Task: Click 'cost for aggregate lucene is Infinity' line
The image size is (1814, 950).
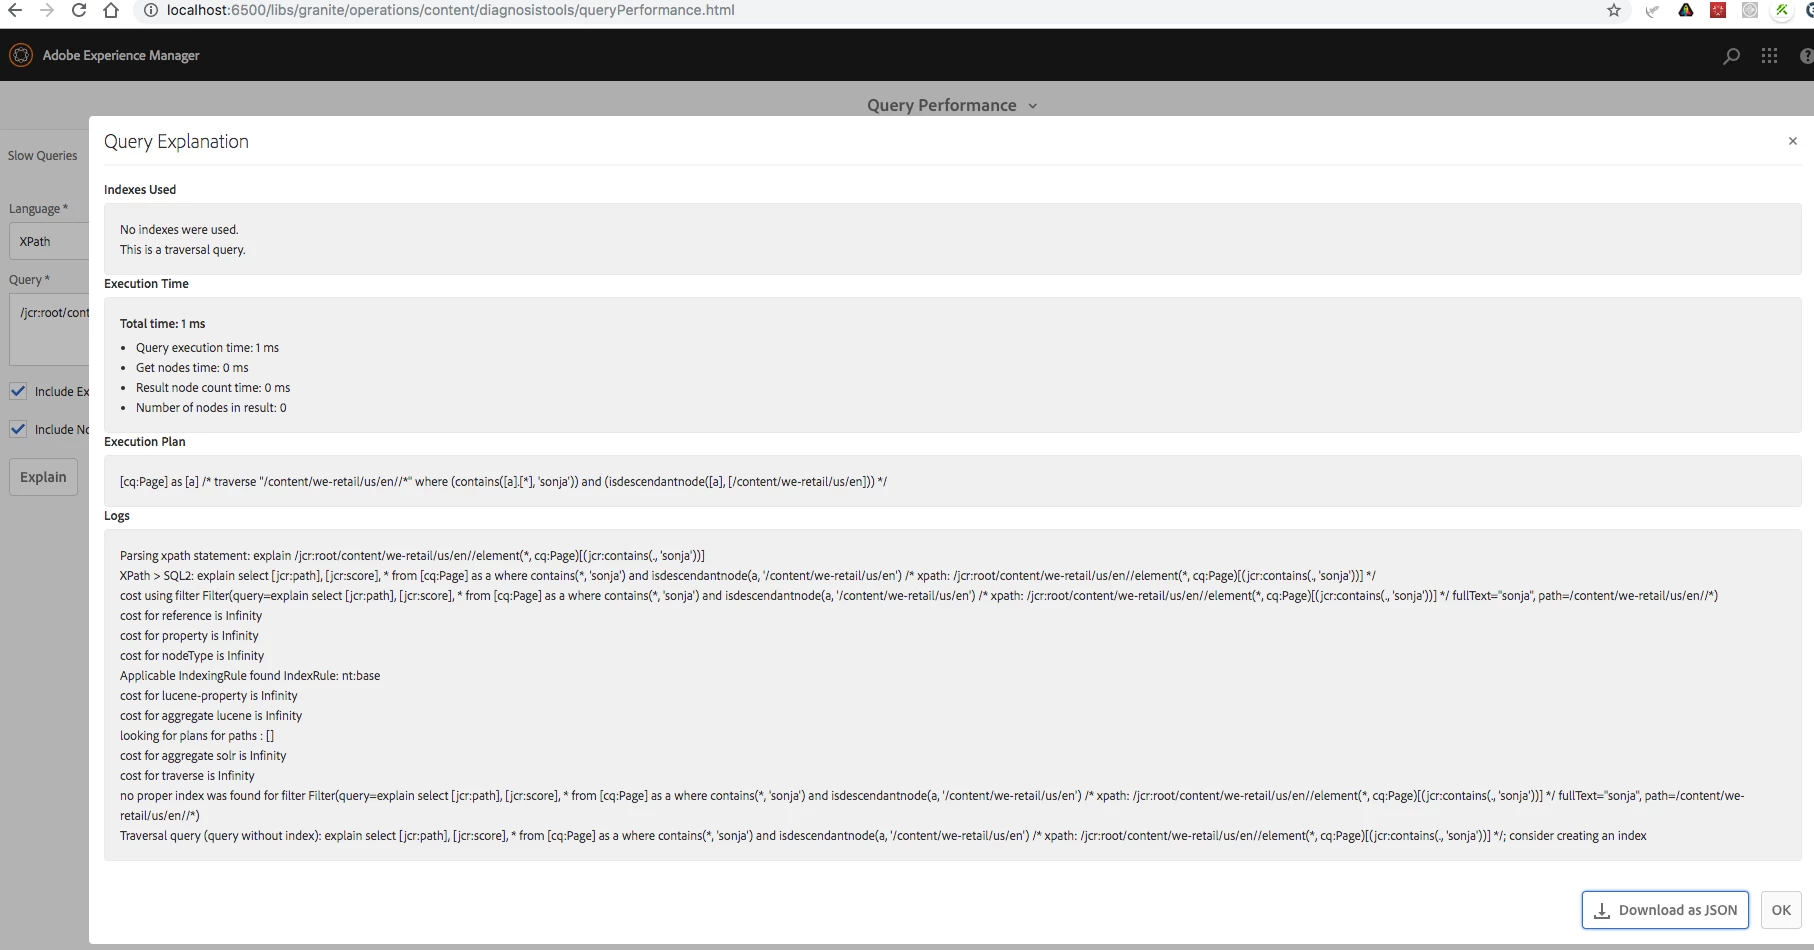Action: [x=211, y=715]
